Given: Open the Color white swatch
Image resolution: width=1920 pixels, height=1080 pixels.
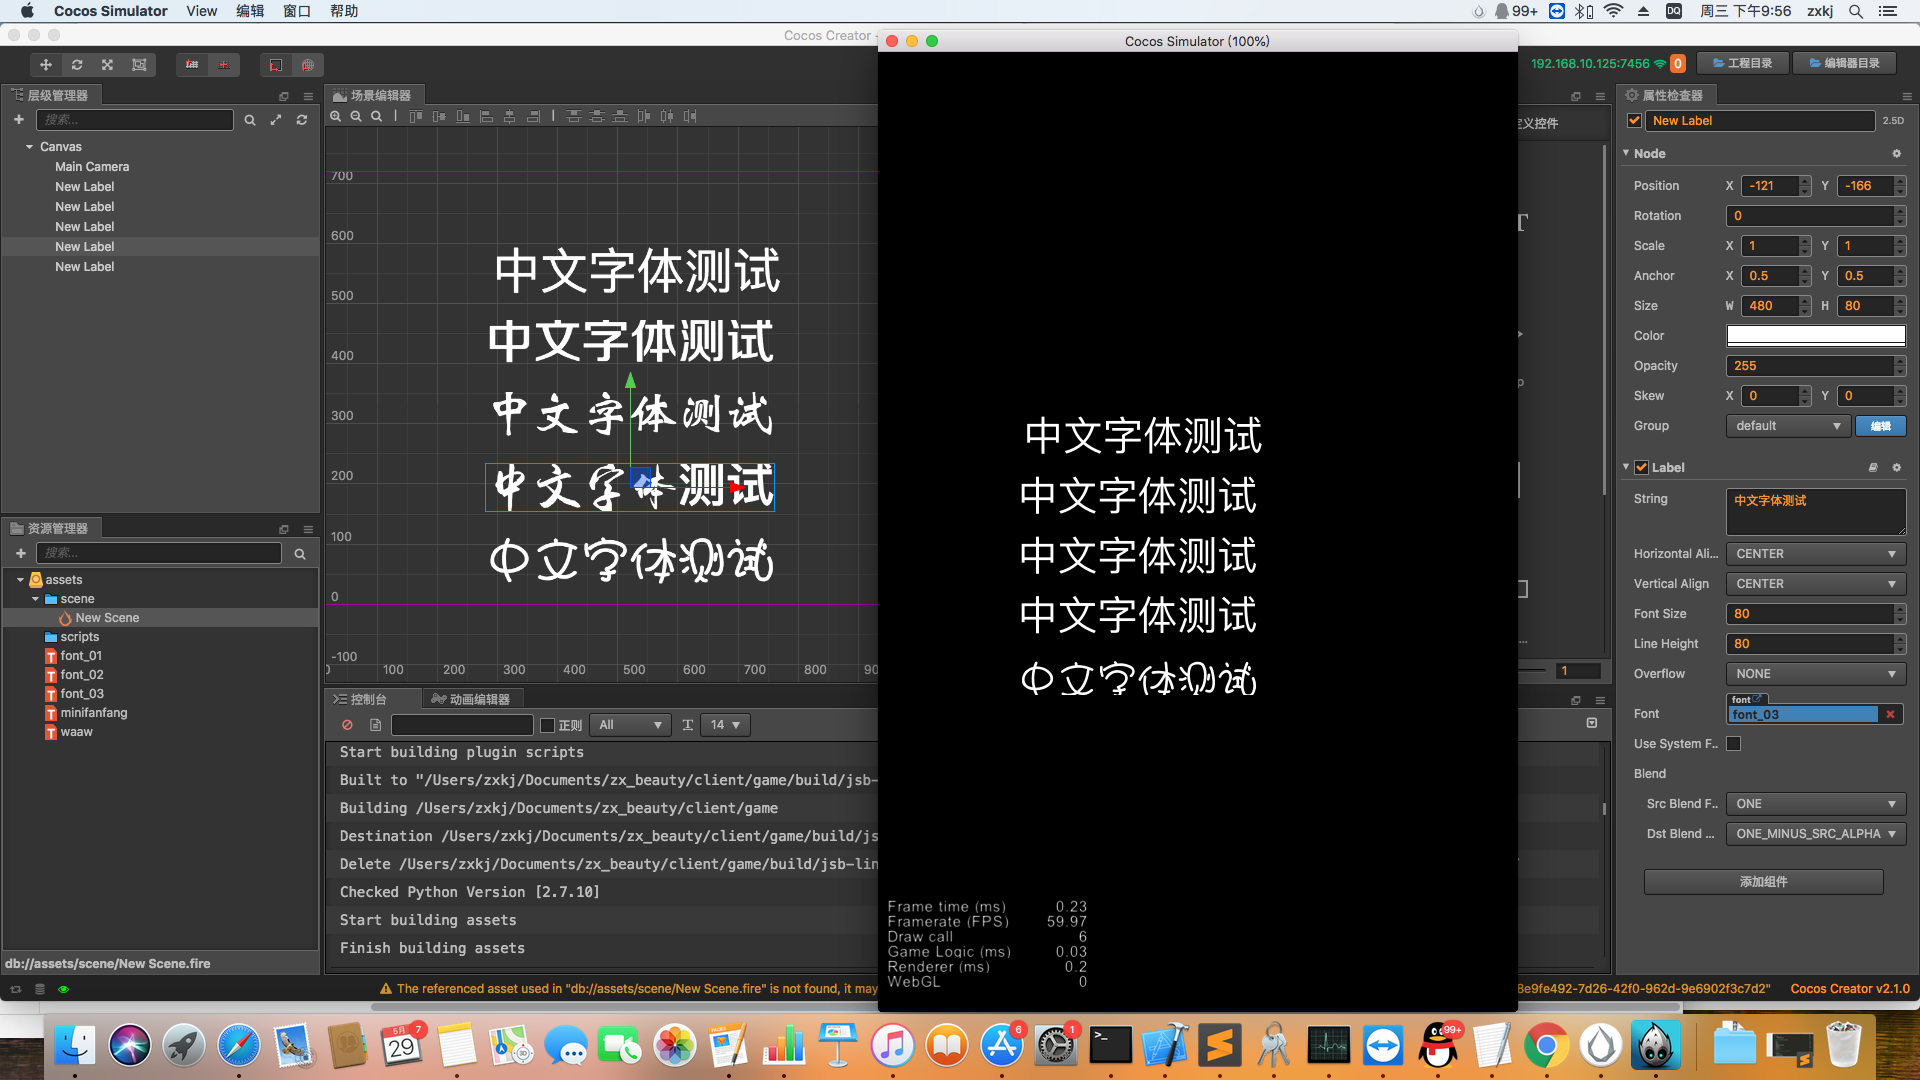Looking at the screenshot, I should coord(1815,336).
